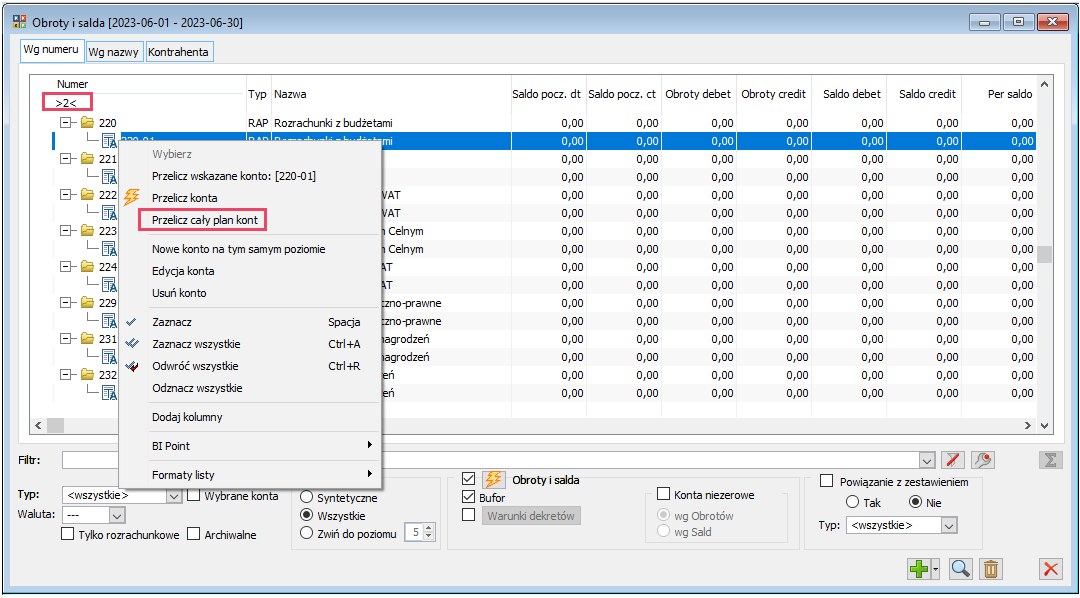Collapse the tree node 222

point(66,195)
